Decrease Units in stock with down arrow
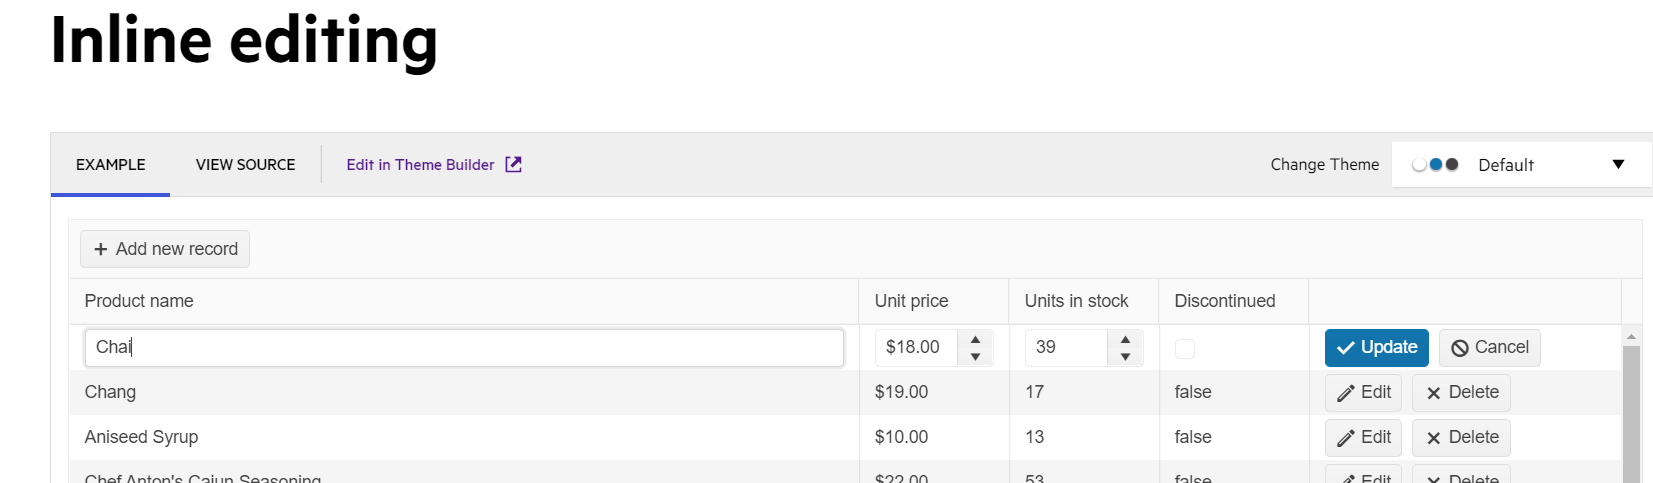 [1125, 356]
